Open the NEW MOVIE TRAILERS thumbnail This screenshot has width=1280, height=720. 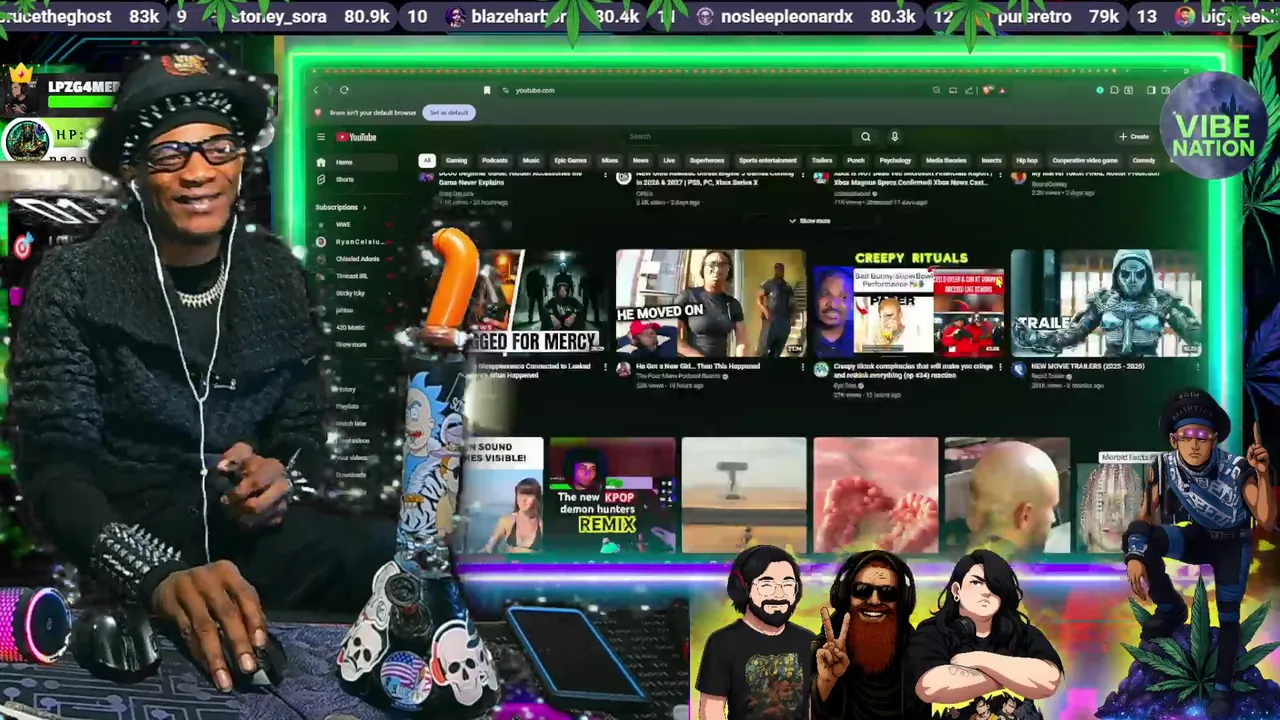point(1106,303)
